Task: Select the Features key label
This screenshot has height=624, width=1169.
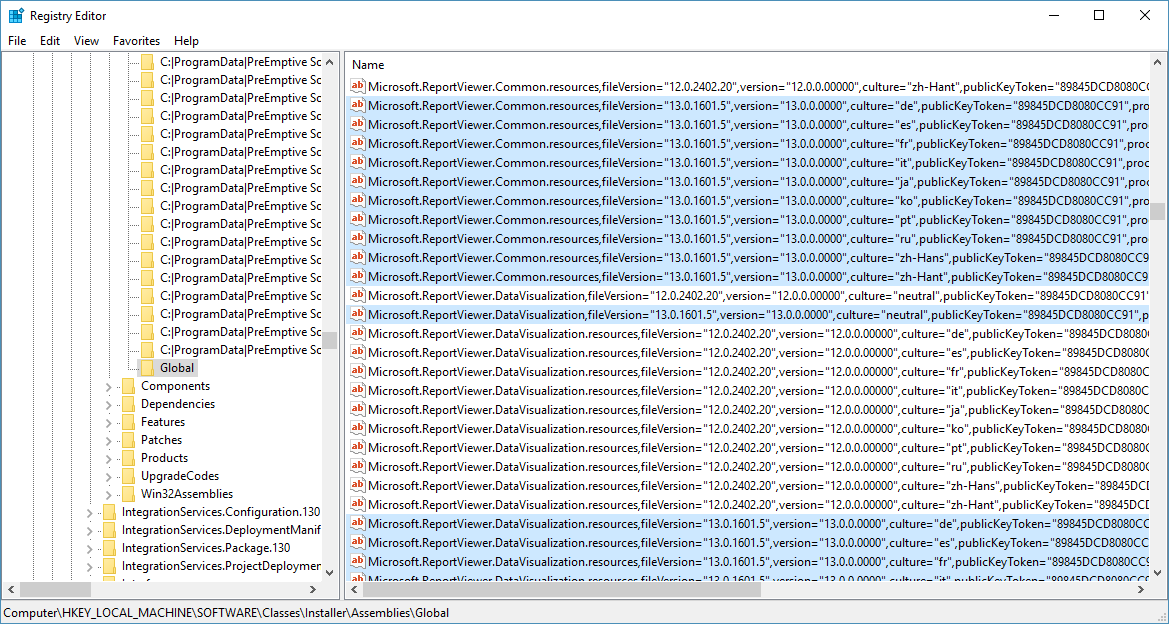Action: [x=163, y=422]
